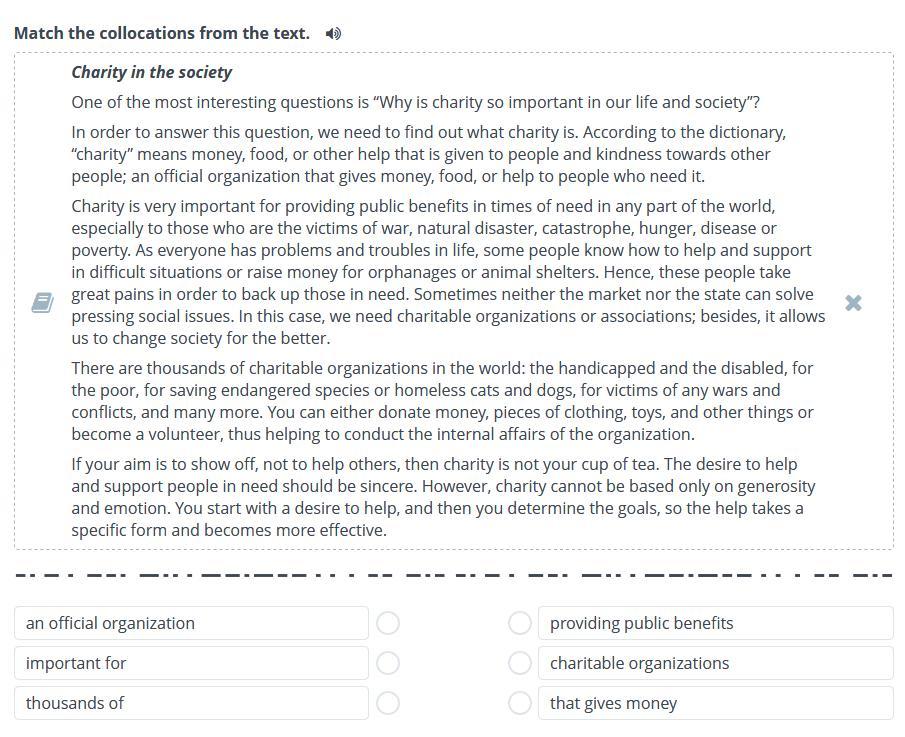Choose the radio button beside "charitable organizations"
The image size is (905, 737).
point(520,663)
